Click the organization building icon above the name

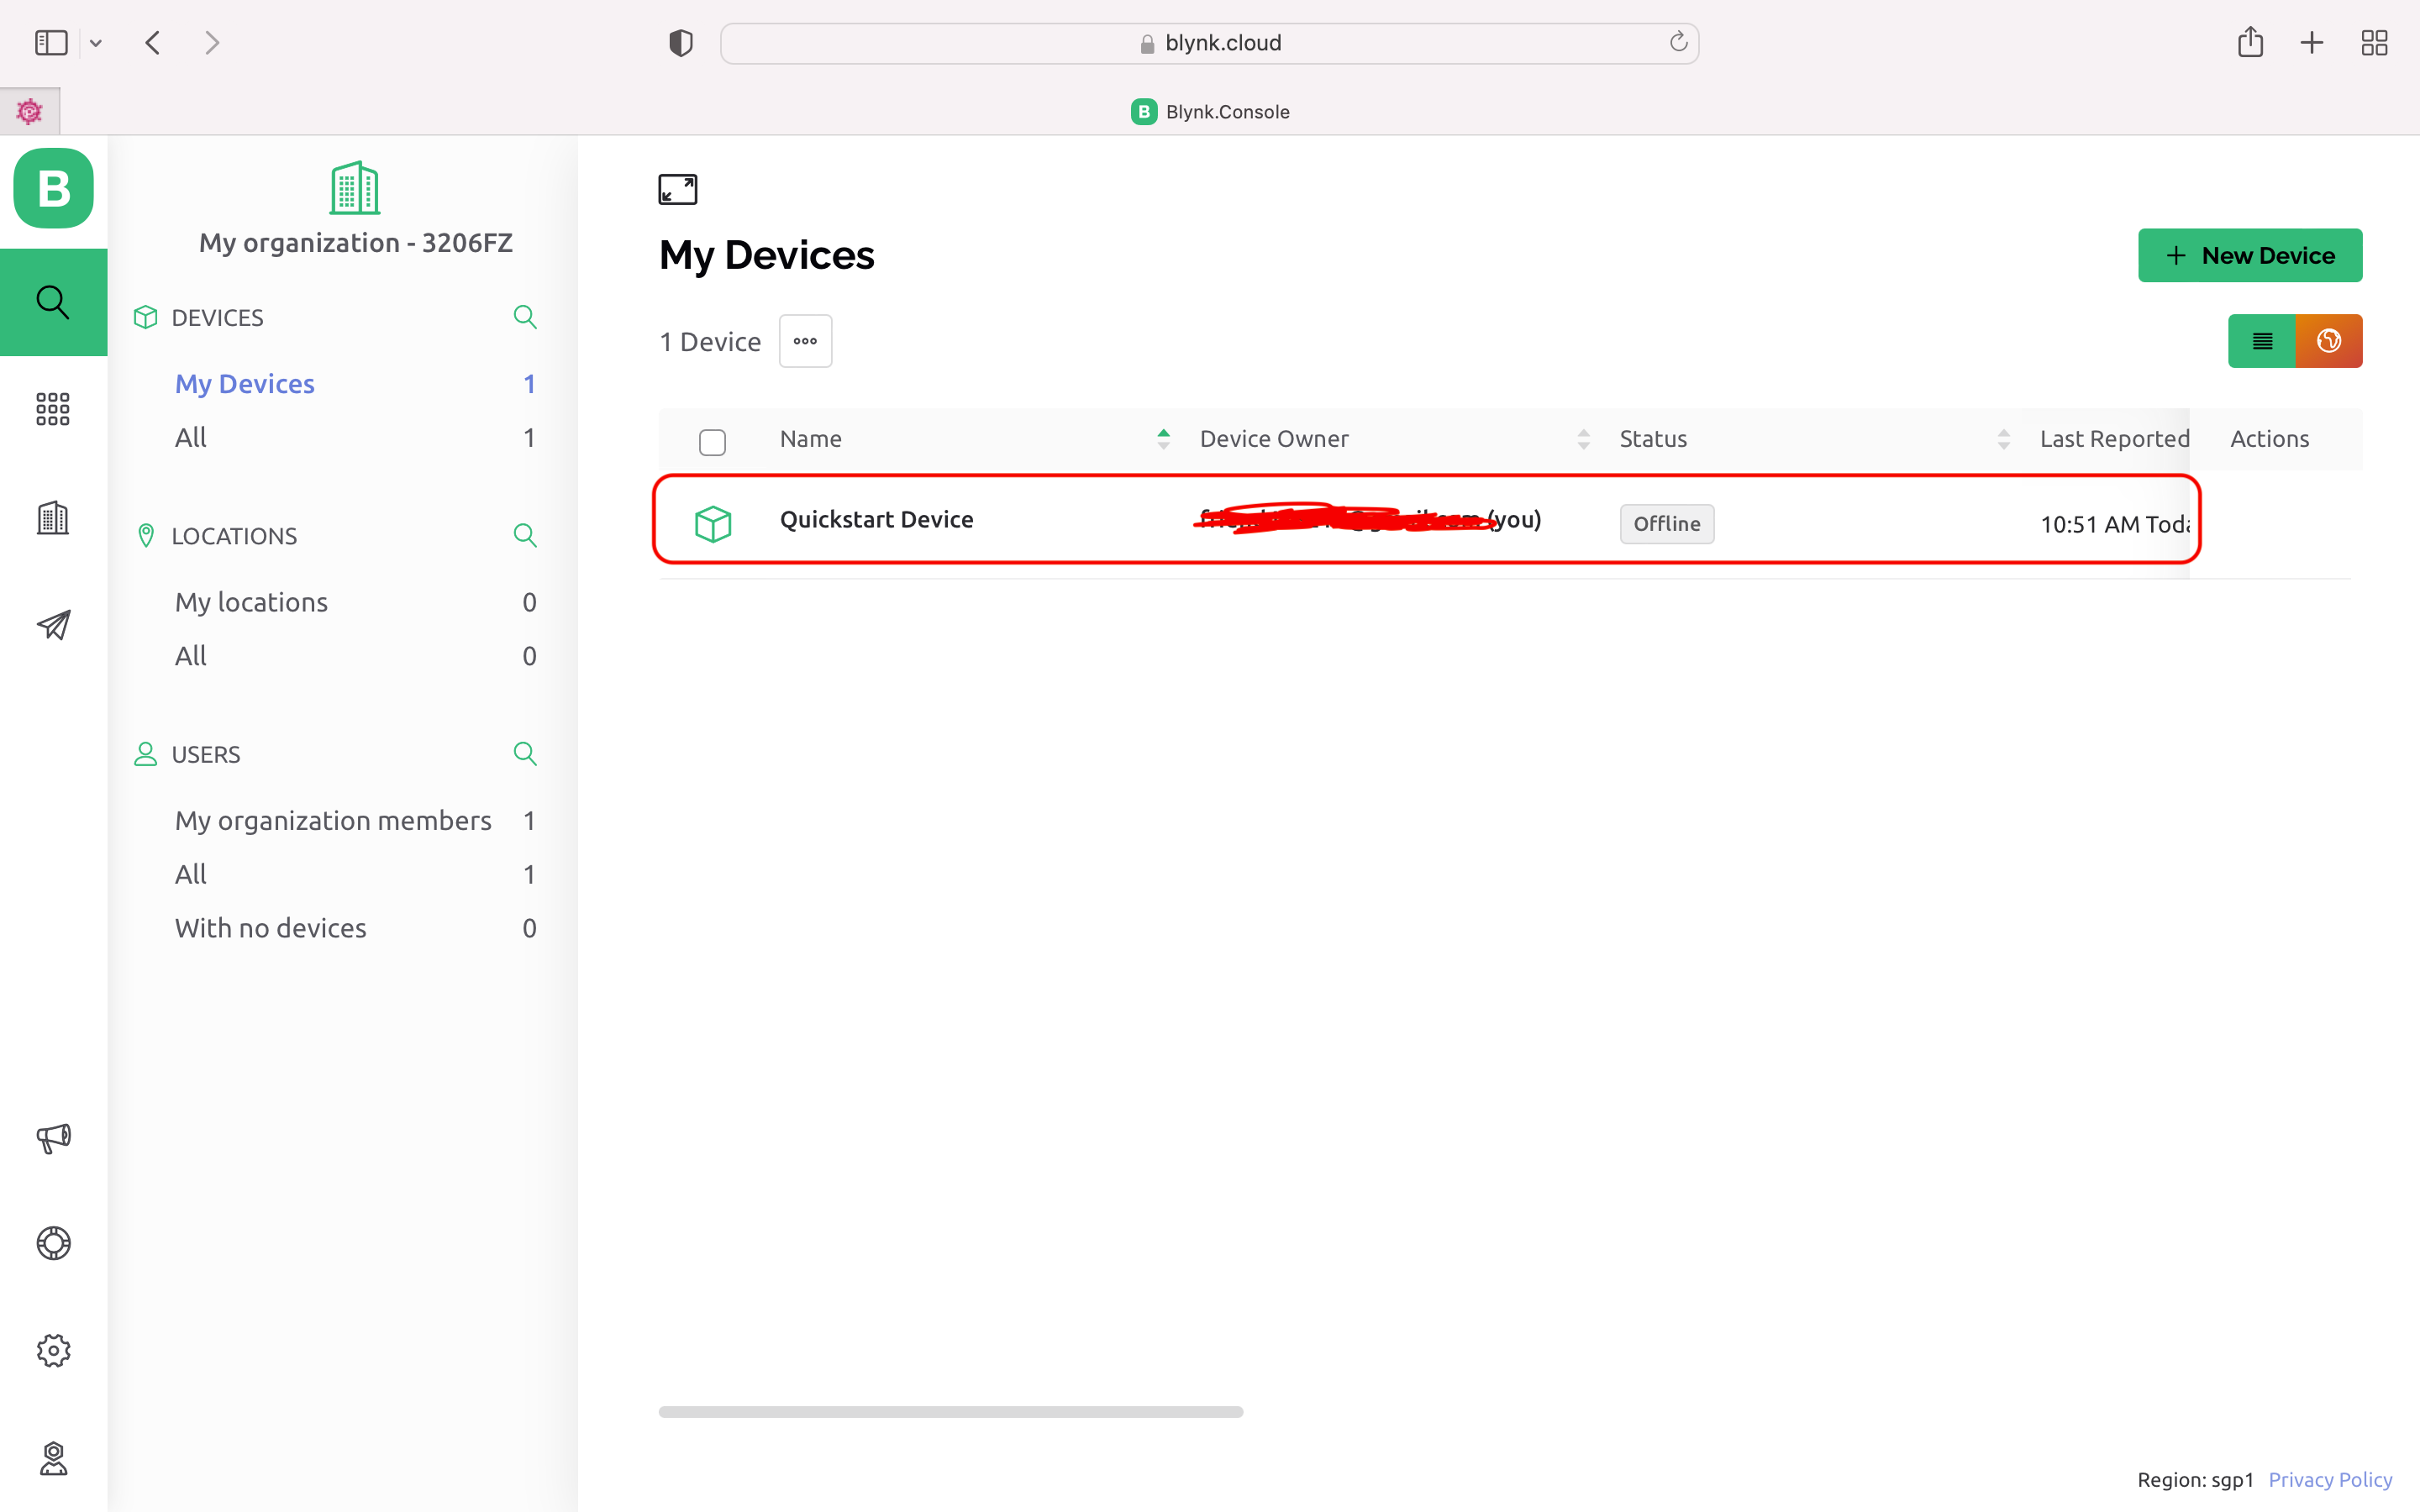tap(355, 188)
